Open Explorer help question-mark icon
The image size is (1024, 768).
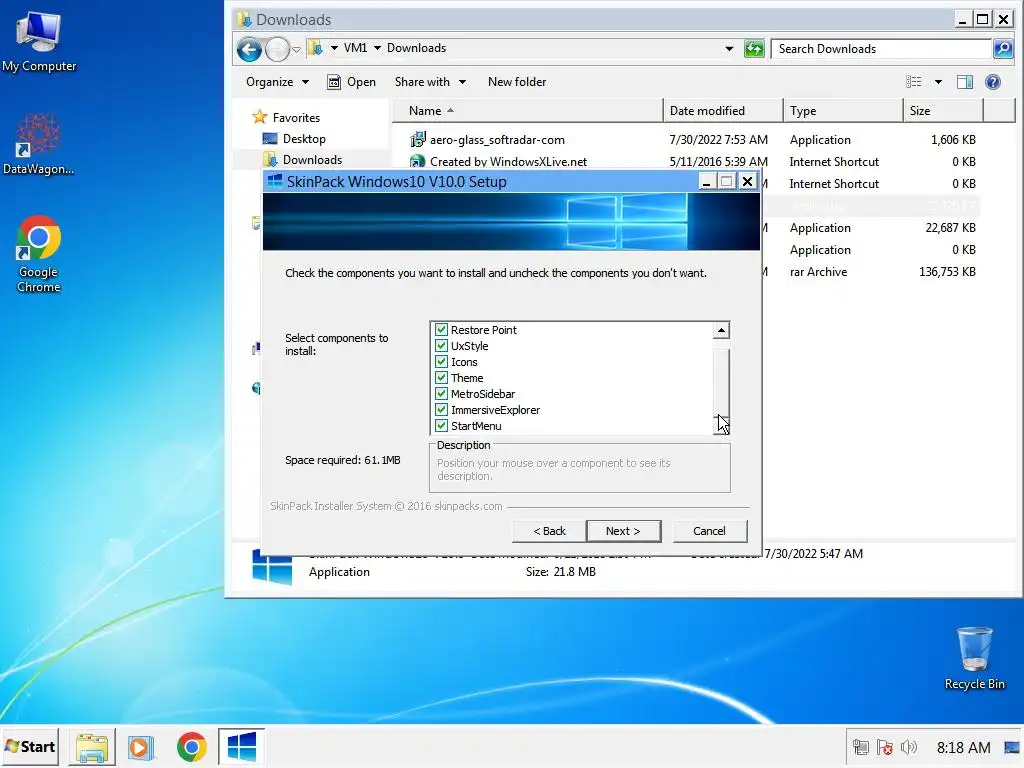click(x=993, y=82)
